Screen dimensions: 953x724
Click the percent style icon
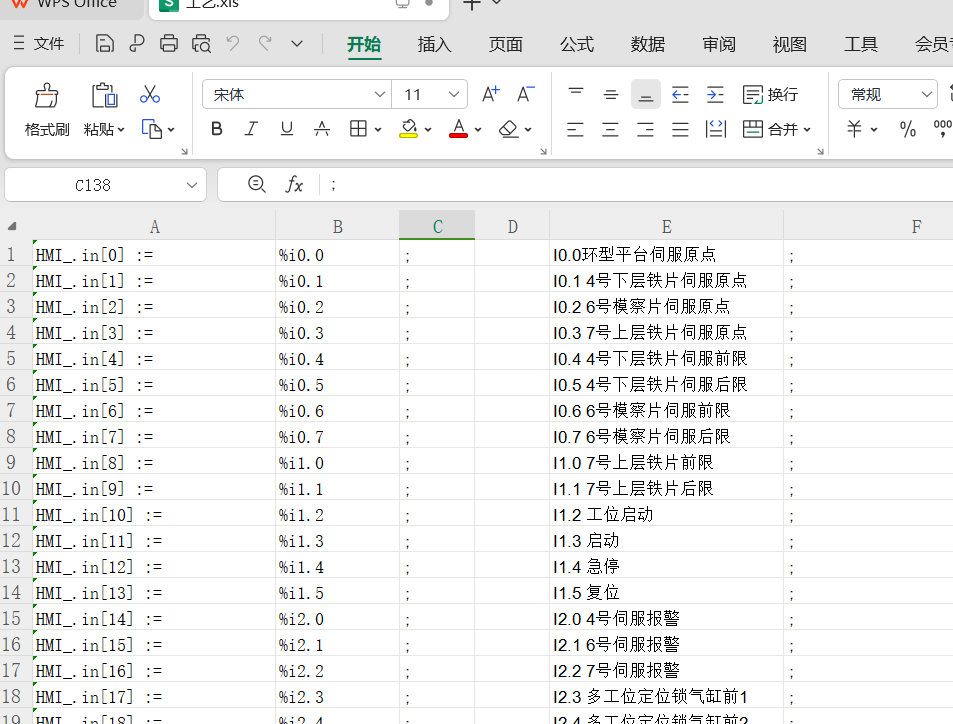pyautogui.click(x=908, y=129)
